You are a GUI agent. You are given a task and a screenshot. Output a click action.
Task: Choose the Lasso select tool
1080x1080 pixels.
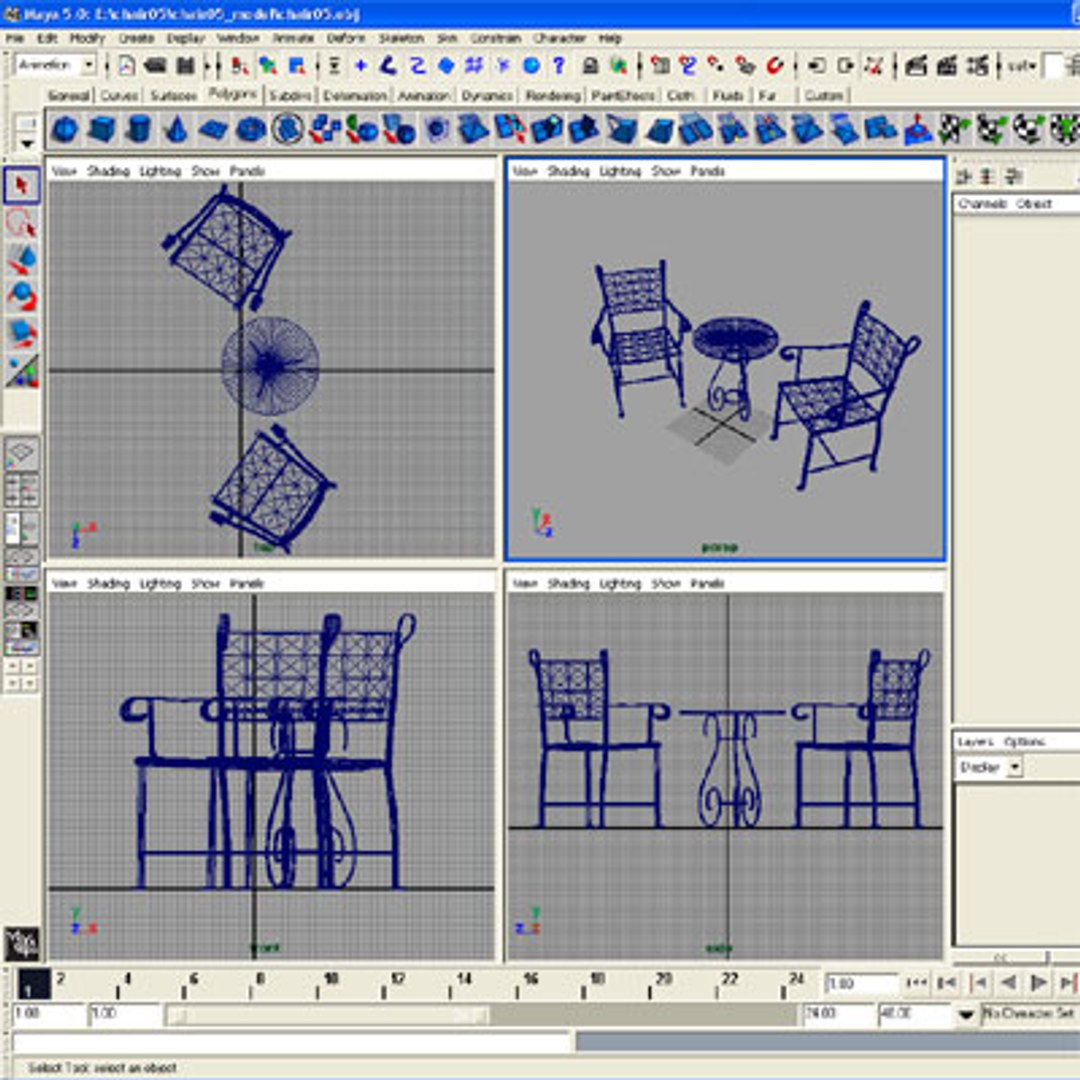[21, 223]
